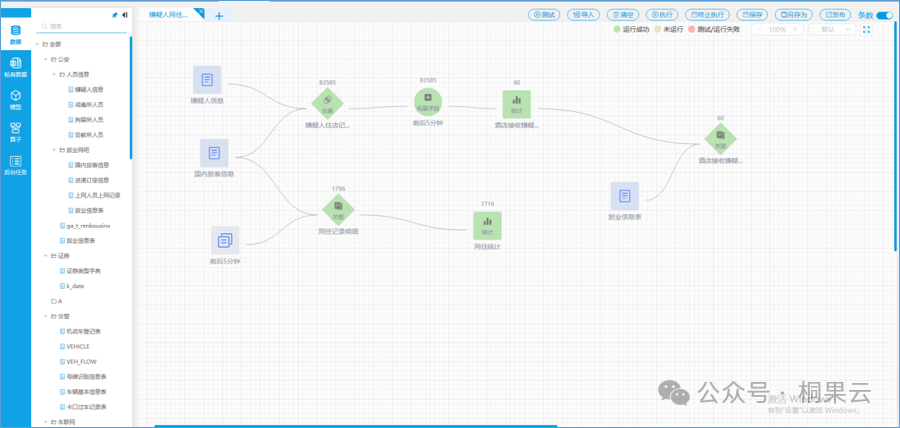The height and width of the screenshot is (428, 900).
Task: Click the zoom-in plus at 100%
Action: tap(796, 30)
